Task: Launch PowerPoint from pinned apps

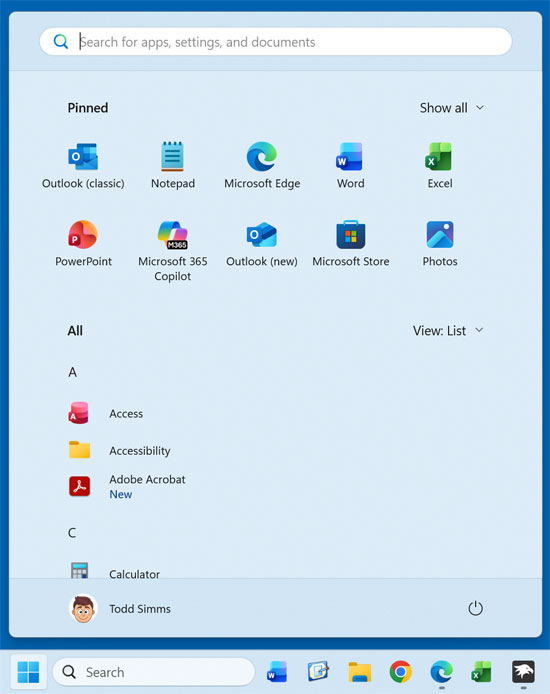Action: [x=83, y=243]
